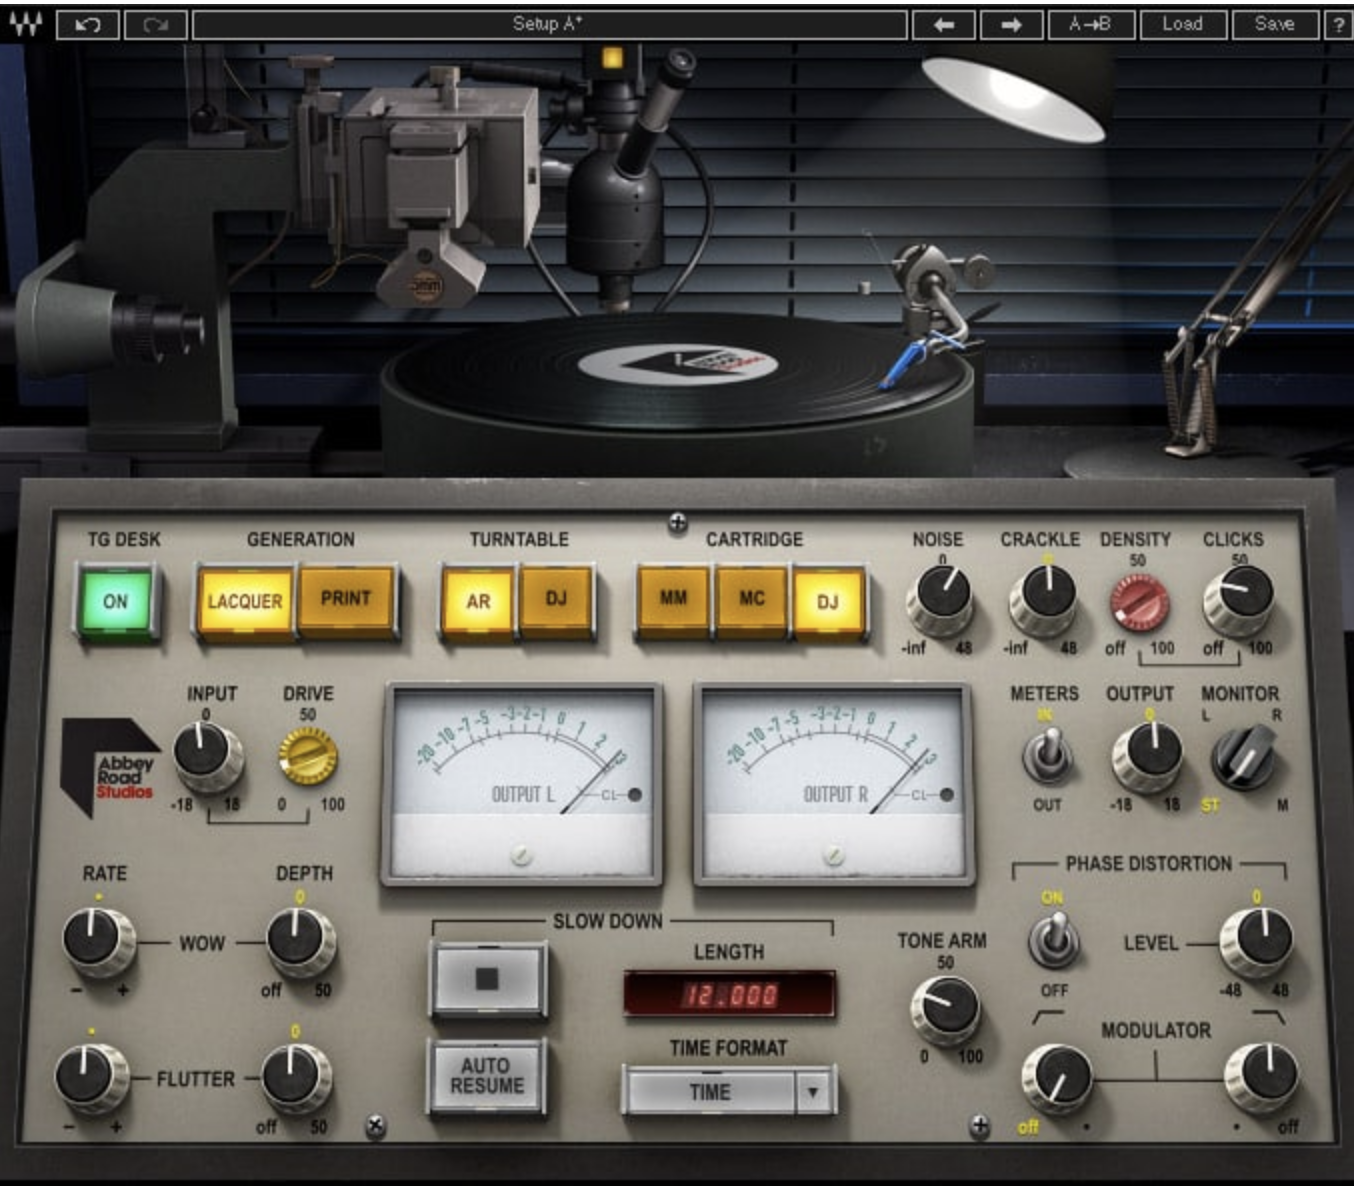1354x1186 pixels.
Task: Toggle the TG DESK ON button
Action: click(118, 600)
